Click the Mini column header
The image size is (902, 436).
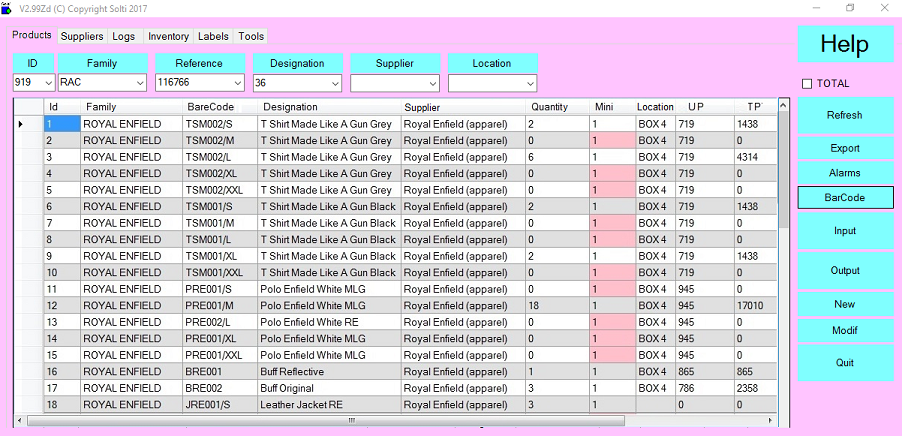pos(611,107)
